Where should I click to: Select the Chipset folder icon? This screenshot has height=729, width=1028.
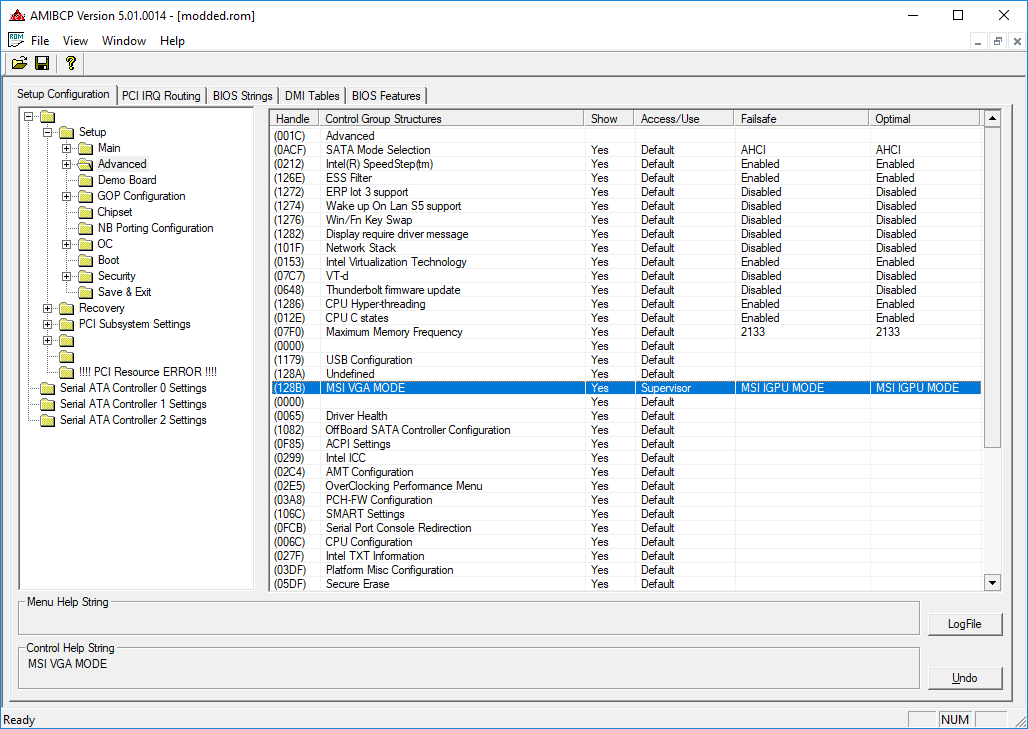86,212
